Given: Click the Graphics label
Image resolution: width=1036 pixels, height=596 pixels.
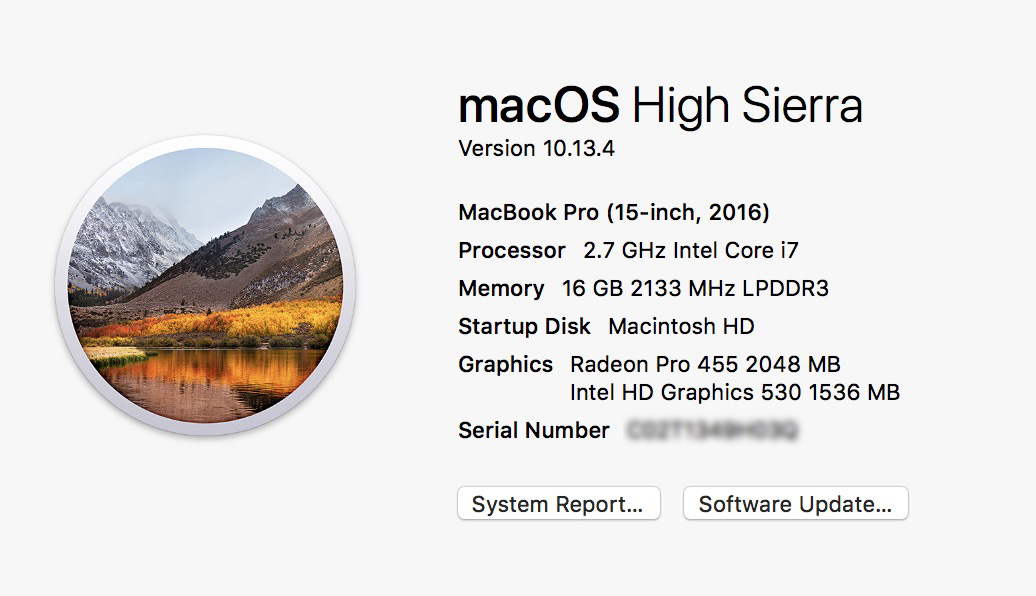Looking at the screenshot, I should (505, 365).
